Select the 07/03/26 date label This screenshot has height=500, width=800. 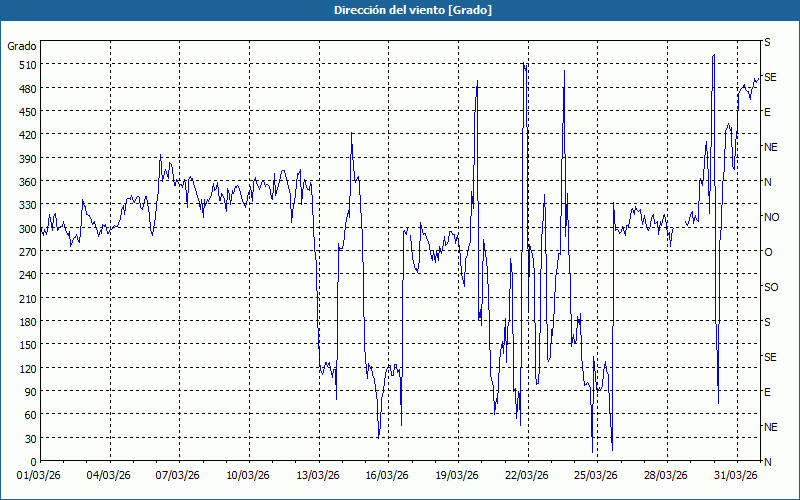(180, 475)
